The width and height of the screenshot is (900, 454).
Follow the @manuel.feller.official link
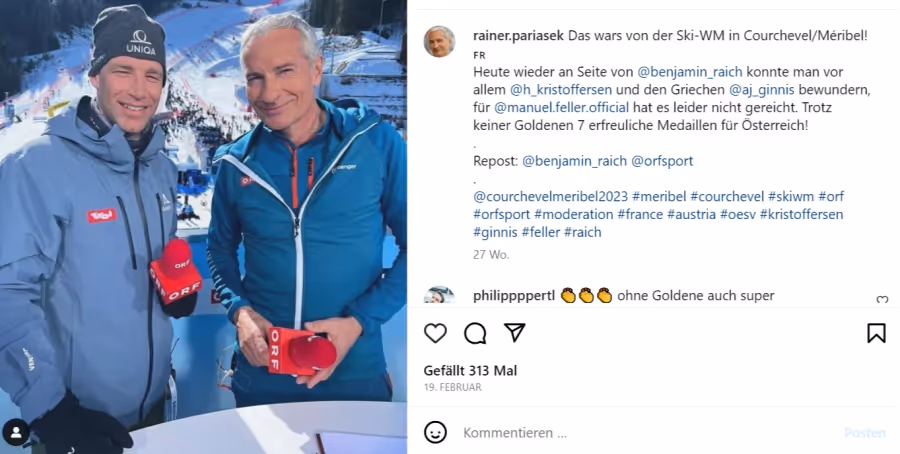click(x=561, y=107)
